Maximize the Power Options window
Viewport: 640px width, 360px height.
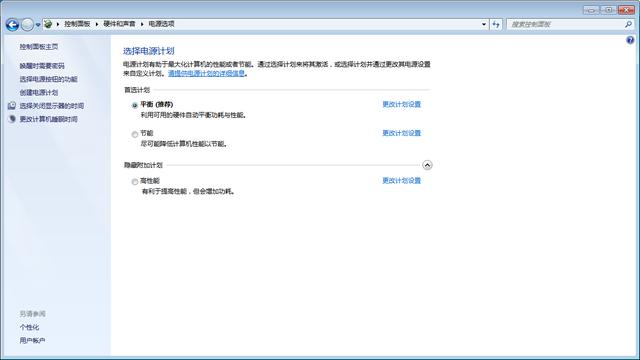click(x=608, y=10)
